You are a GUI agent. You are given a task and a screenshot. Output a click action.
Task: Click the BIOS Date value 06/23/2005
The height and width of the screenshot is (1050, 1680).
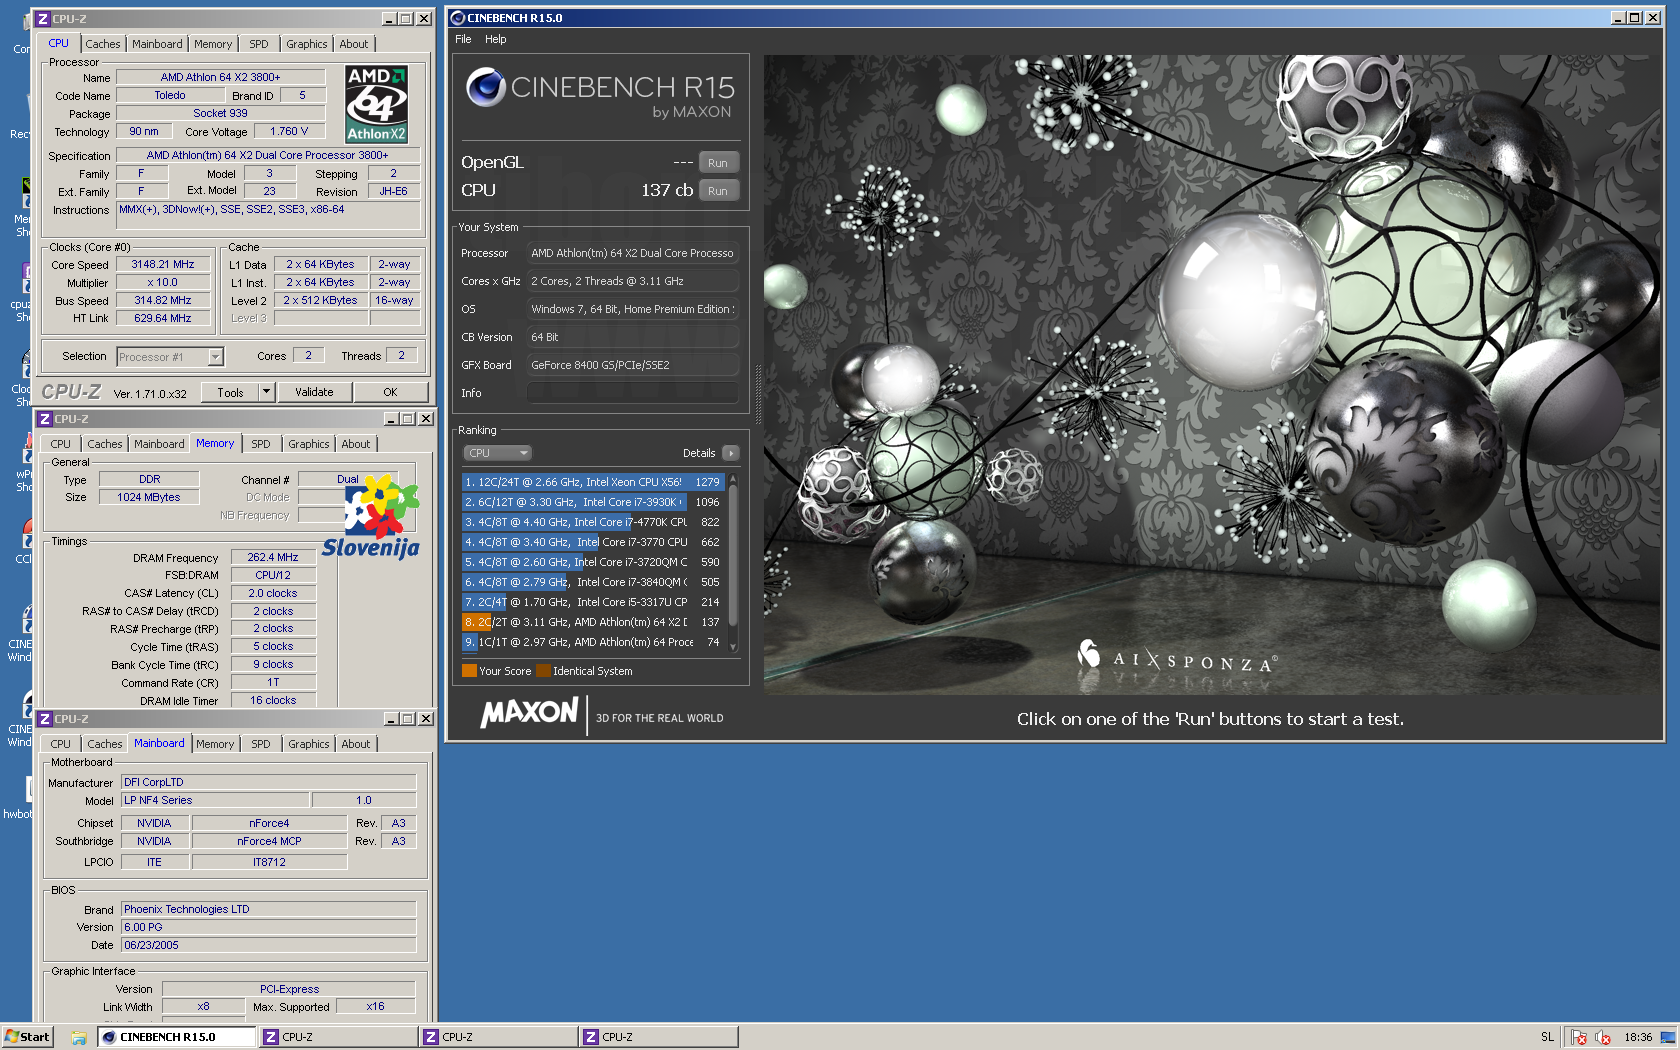point(268,945)
